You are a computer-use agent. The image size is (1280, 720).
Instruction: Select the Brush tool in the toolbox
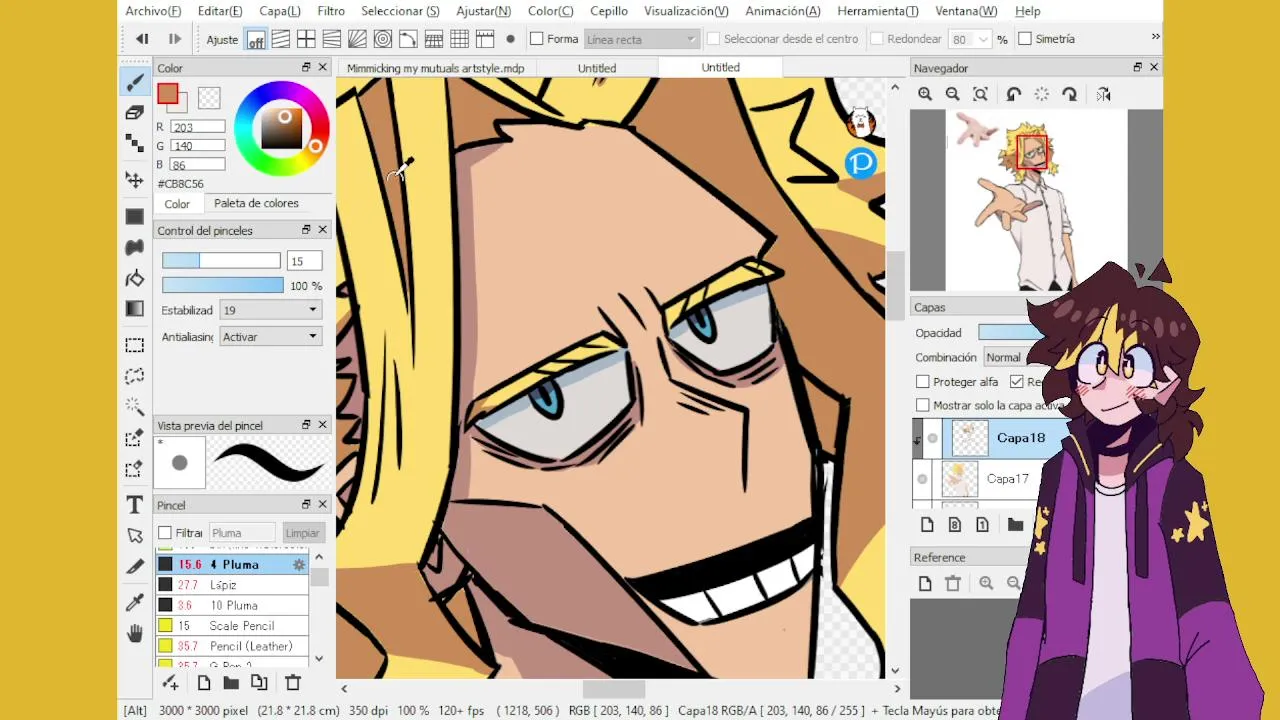point(135,81)
